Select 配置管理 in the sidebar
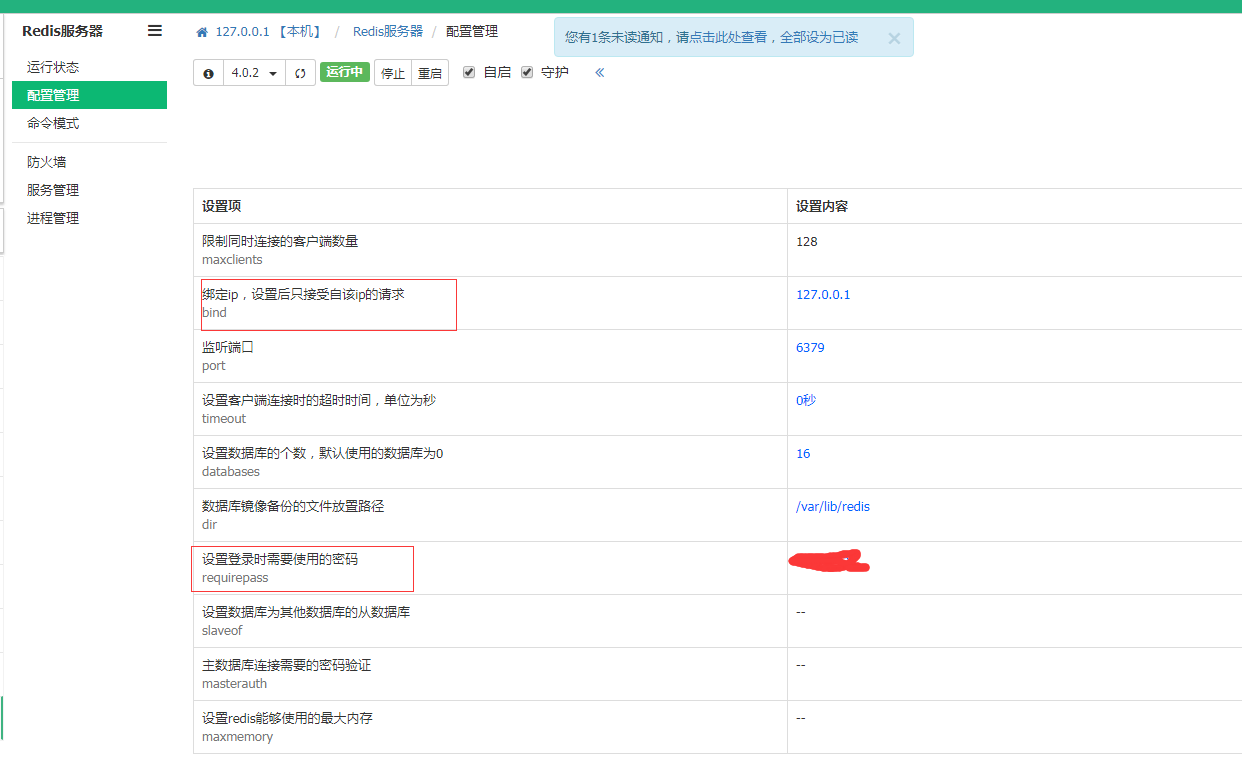1242x760 pixels. tap(89, 95)
